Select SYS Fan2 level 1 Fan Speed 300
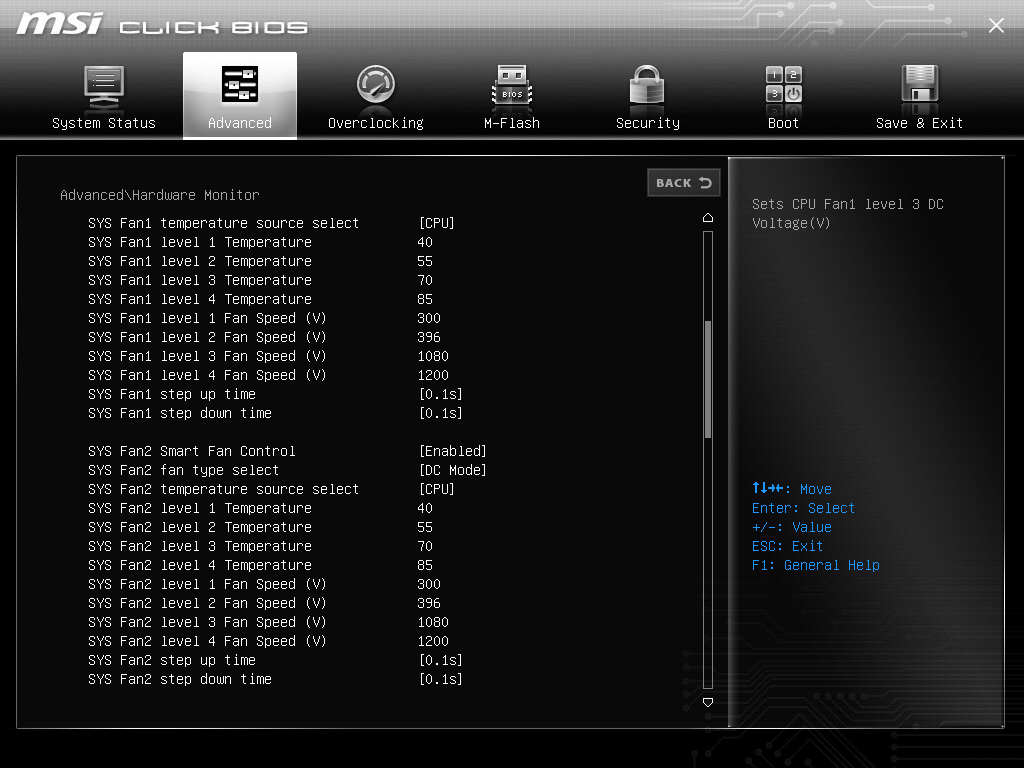The image size is (1024, 768). (x=429, y=584)
